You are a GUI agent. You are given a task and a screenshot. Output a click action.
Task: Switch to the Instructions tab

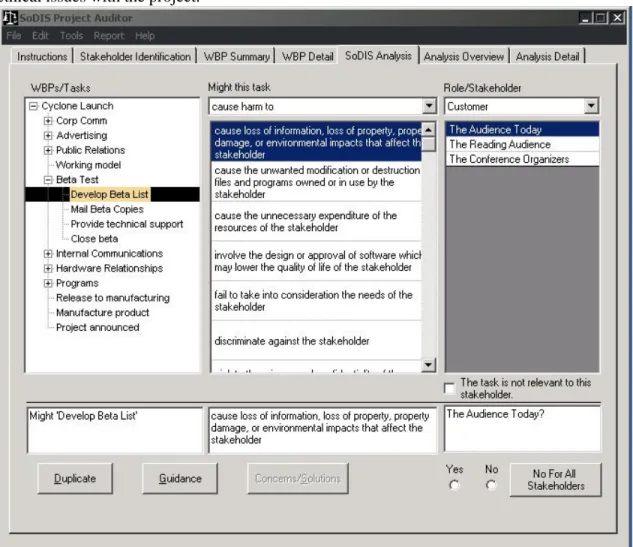pos(42,57)
